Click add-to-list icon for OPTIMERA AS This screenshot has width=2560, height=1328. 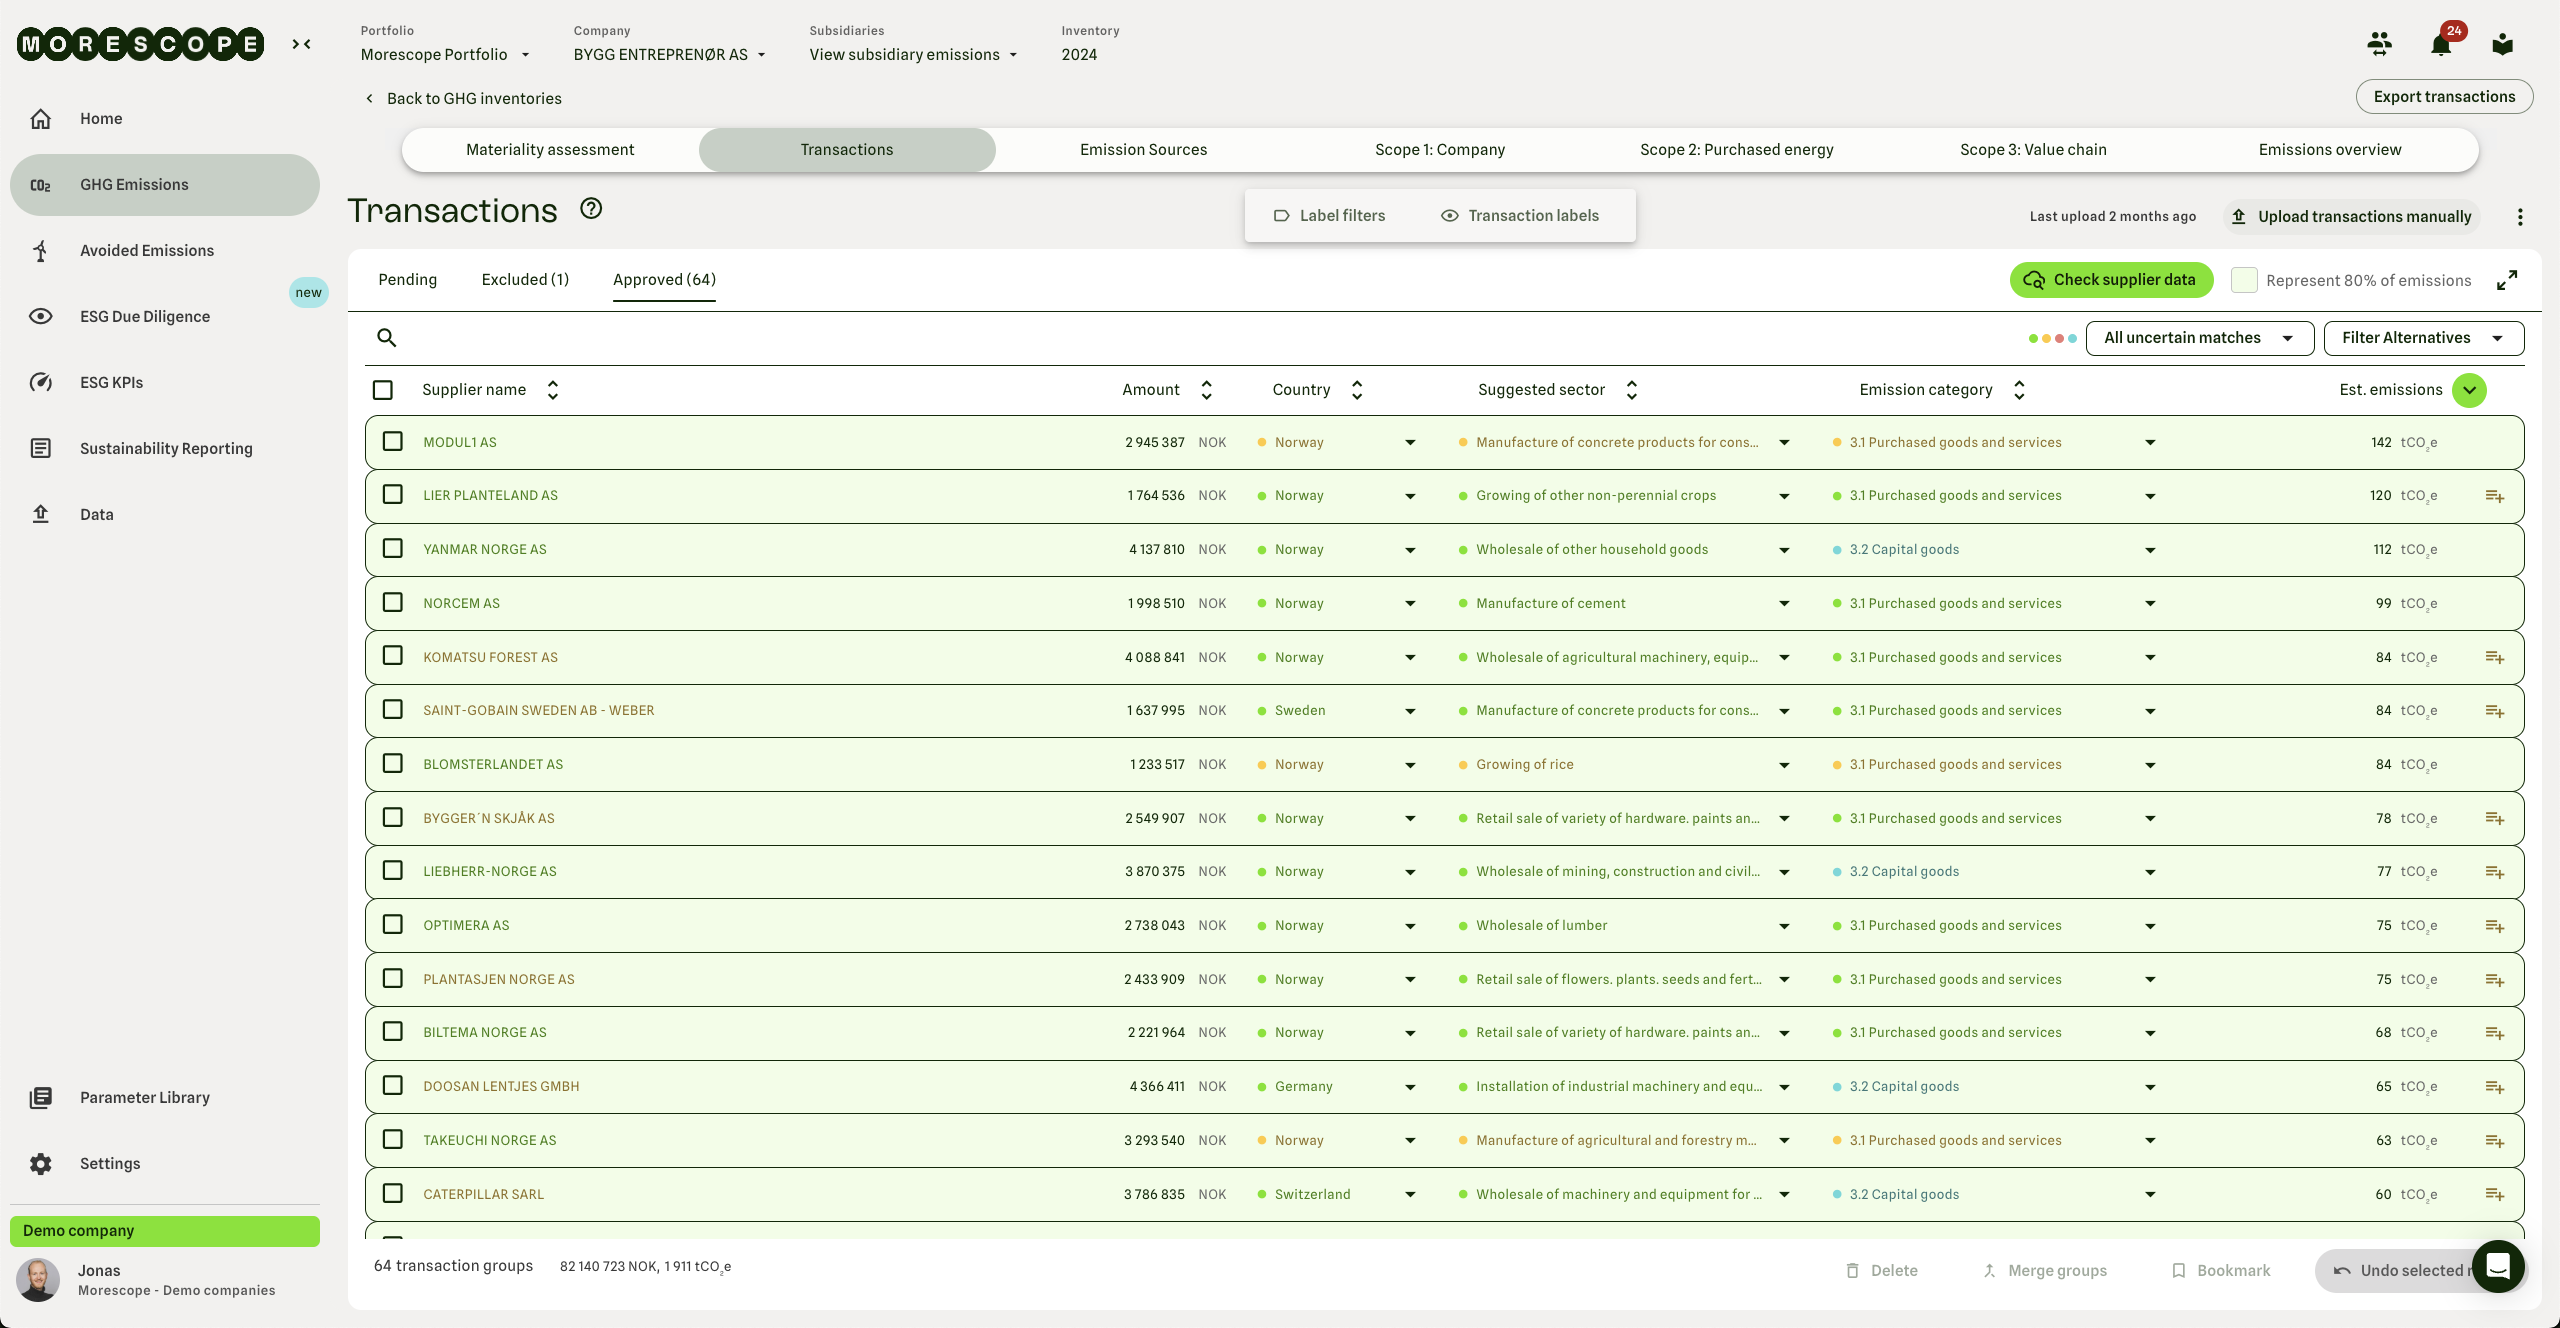(x=2495, y=926)
